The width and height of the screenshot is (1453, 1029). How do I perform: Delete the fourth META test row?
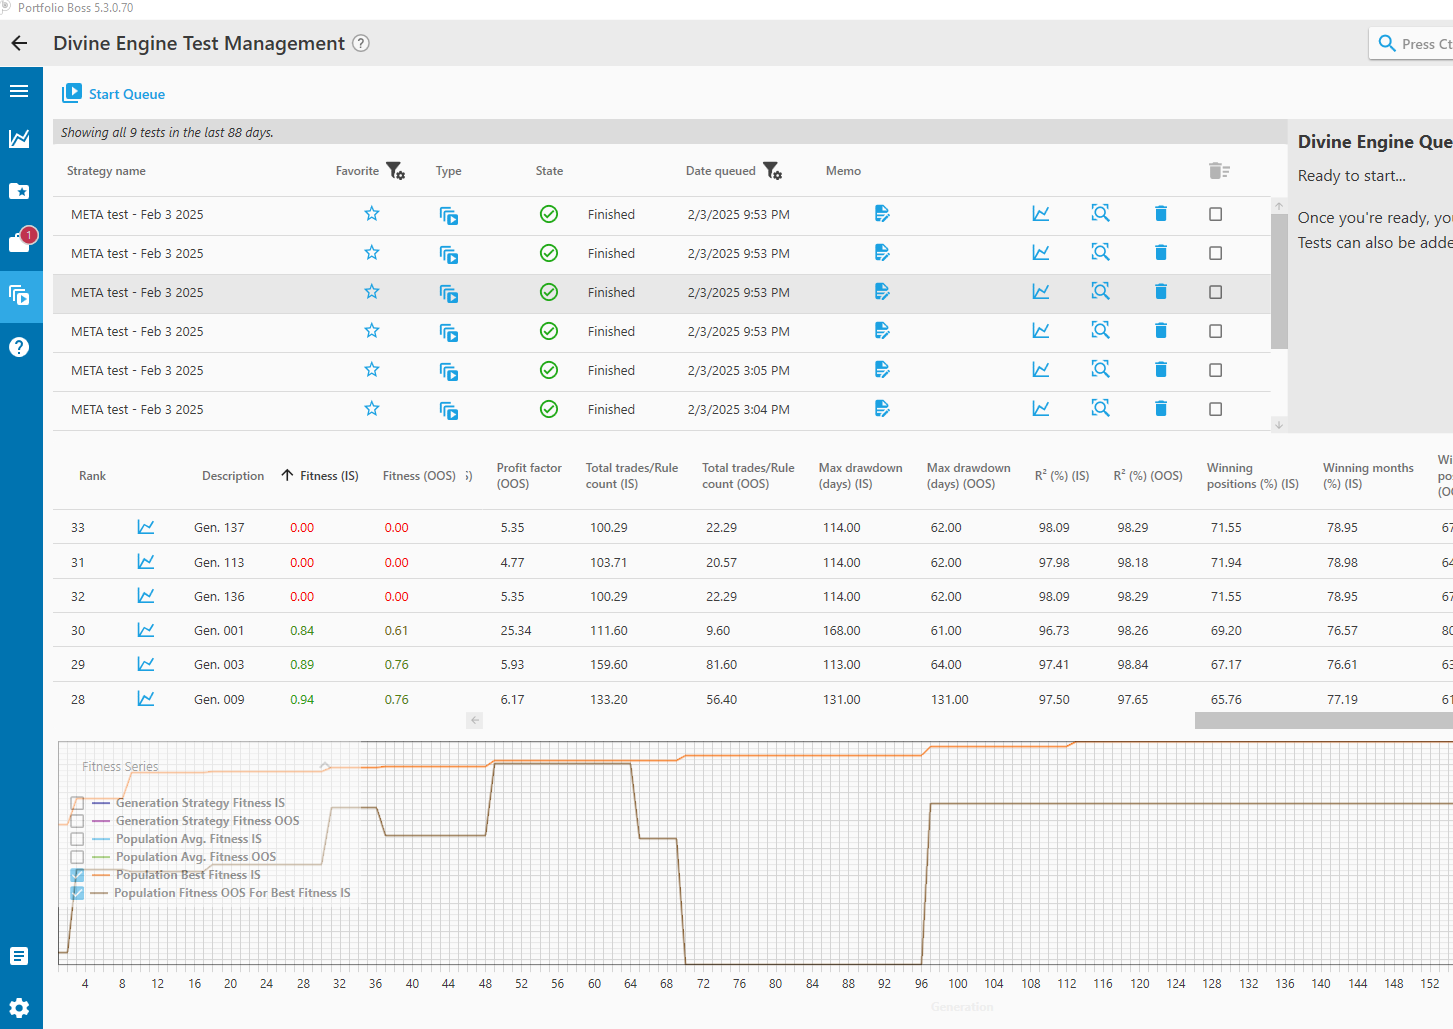[1160, 331]
